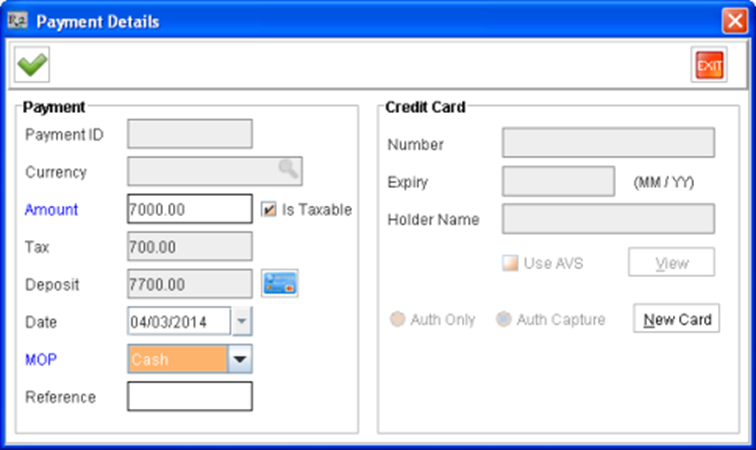The width and height of the screenshot is (756, 450).
Task: Click the View button
Action: point(671,262)
